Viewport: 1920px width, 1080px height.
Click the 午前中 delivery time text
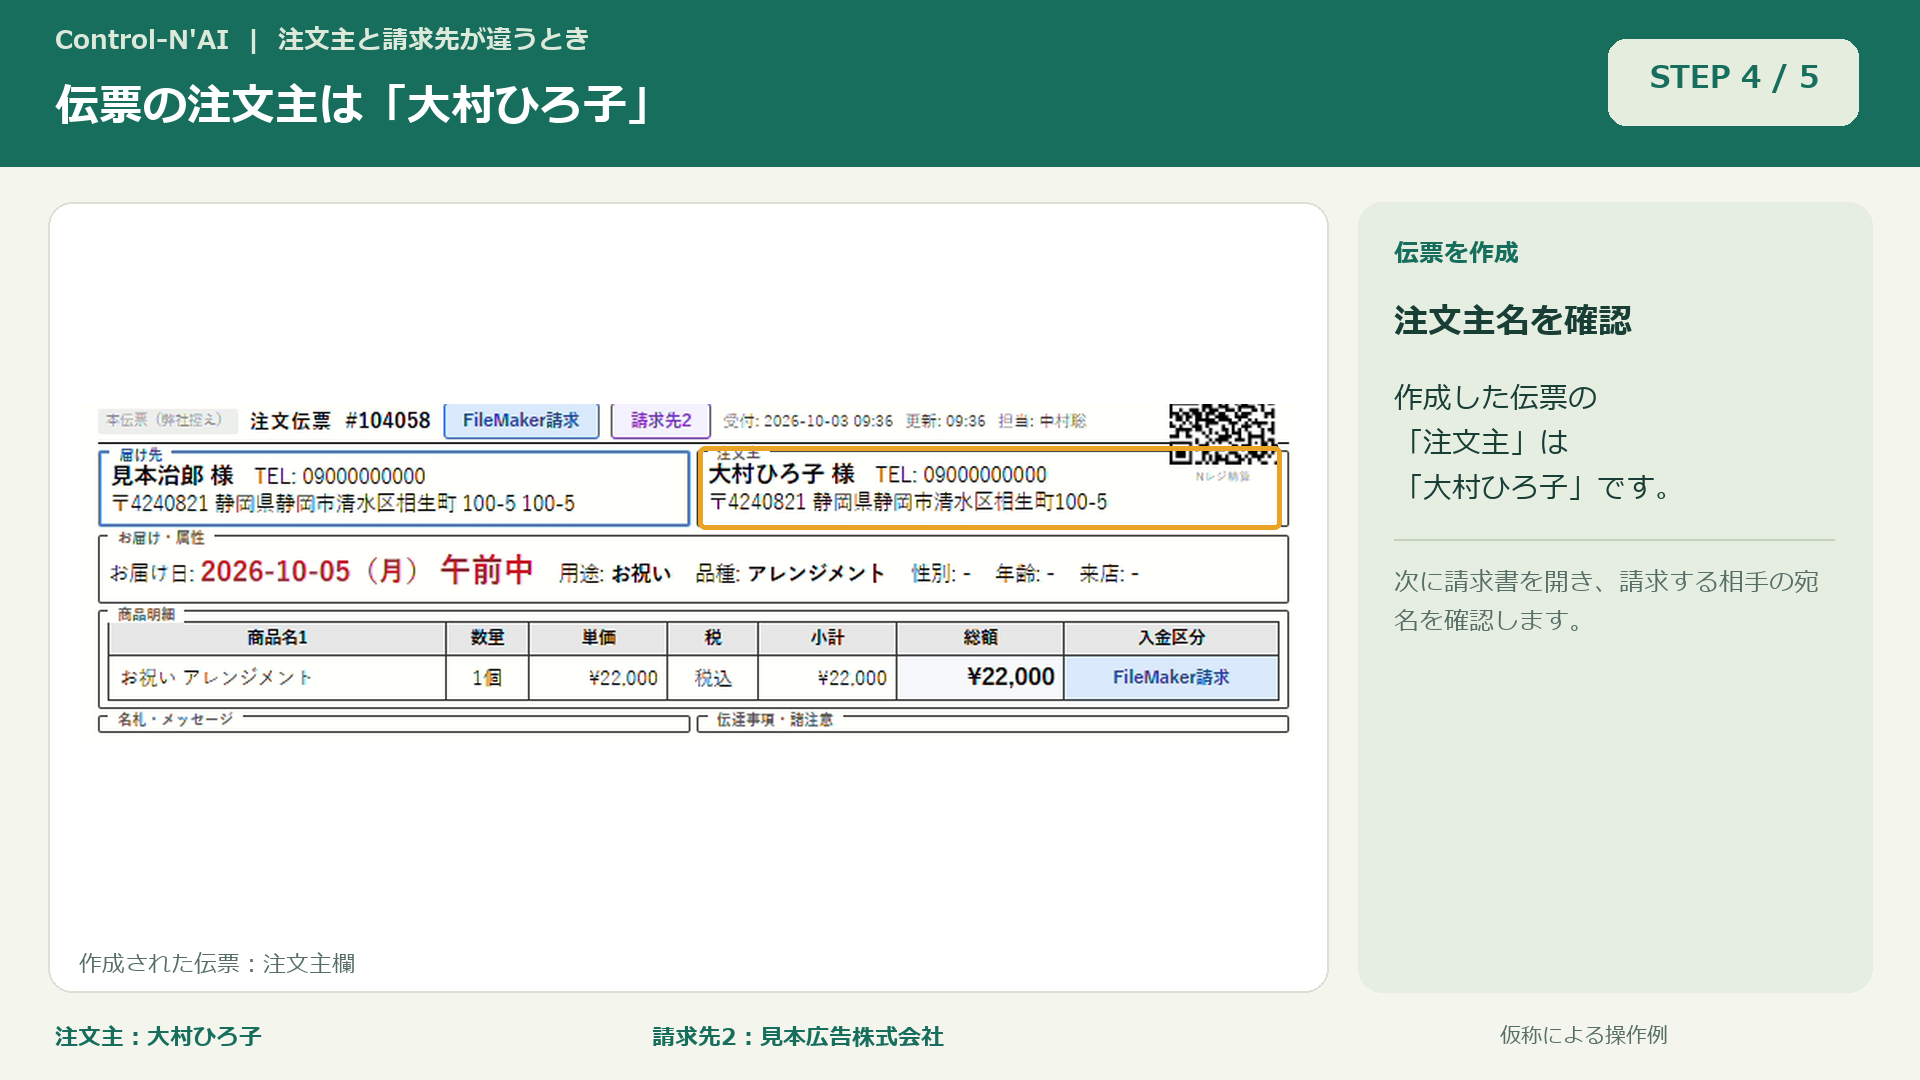coord(487,570)
